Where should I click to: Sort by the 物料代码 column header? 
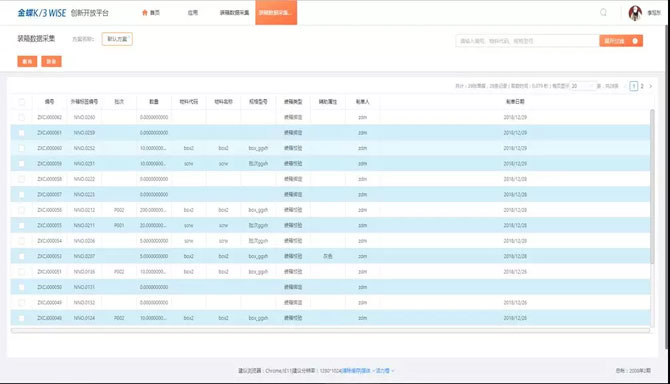[188, 102]
